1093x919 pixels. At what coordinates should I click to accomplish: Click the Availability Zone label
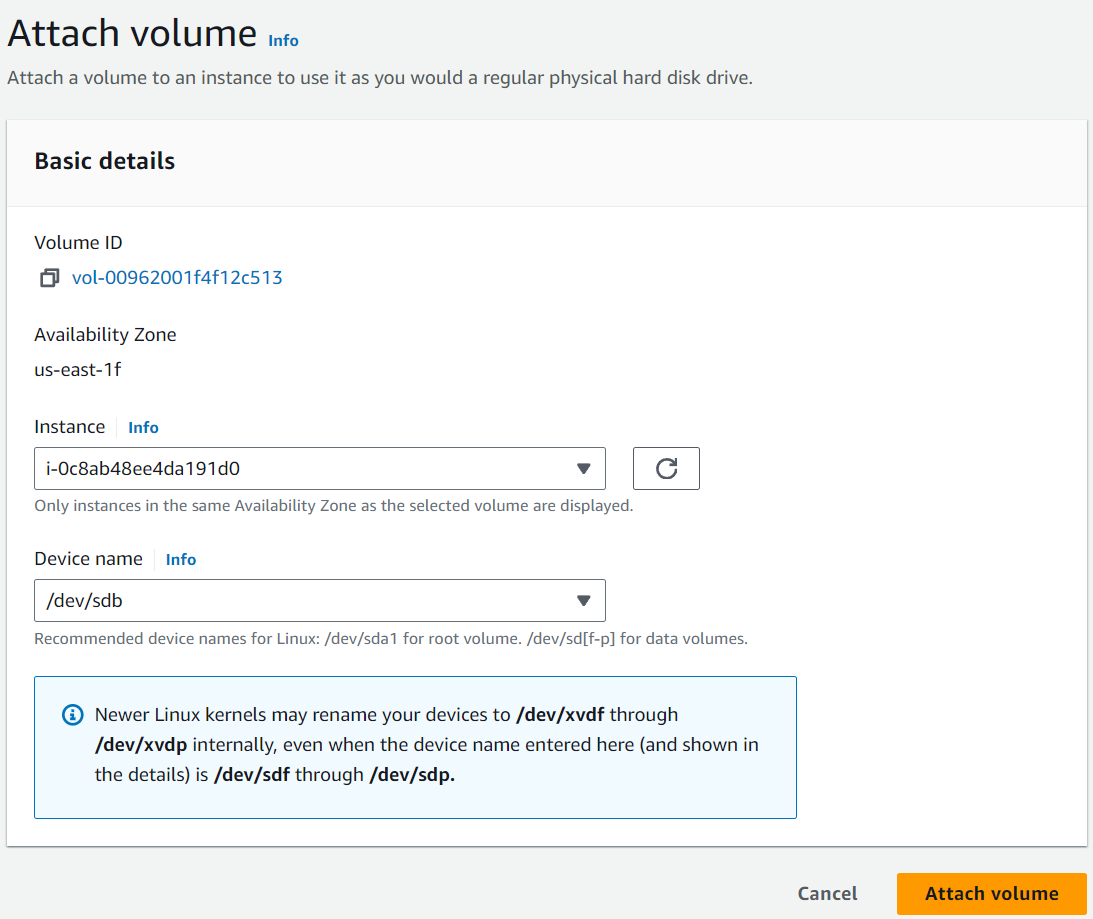click(105, 335)
